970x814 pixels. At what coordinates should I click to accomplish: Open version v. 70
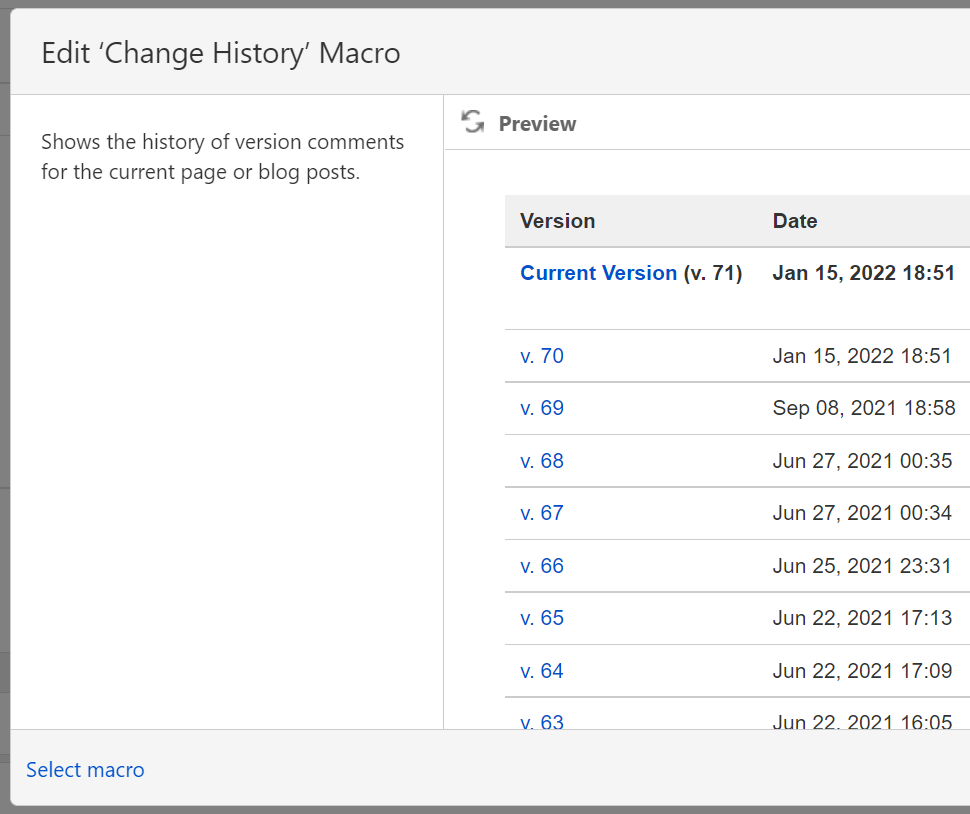tap(541, 355)
